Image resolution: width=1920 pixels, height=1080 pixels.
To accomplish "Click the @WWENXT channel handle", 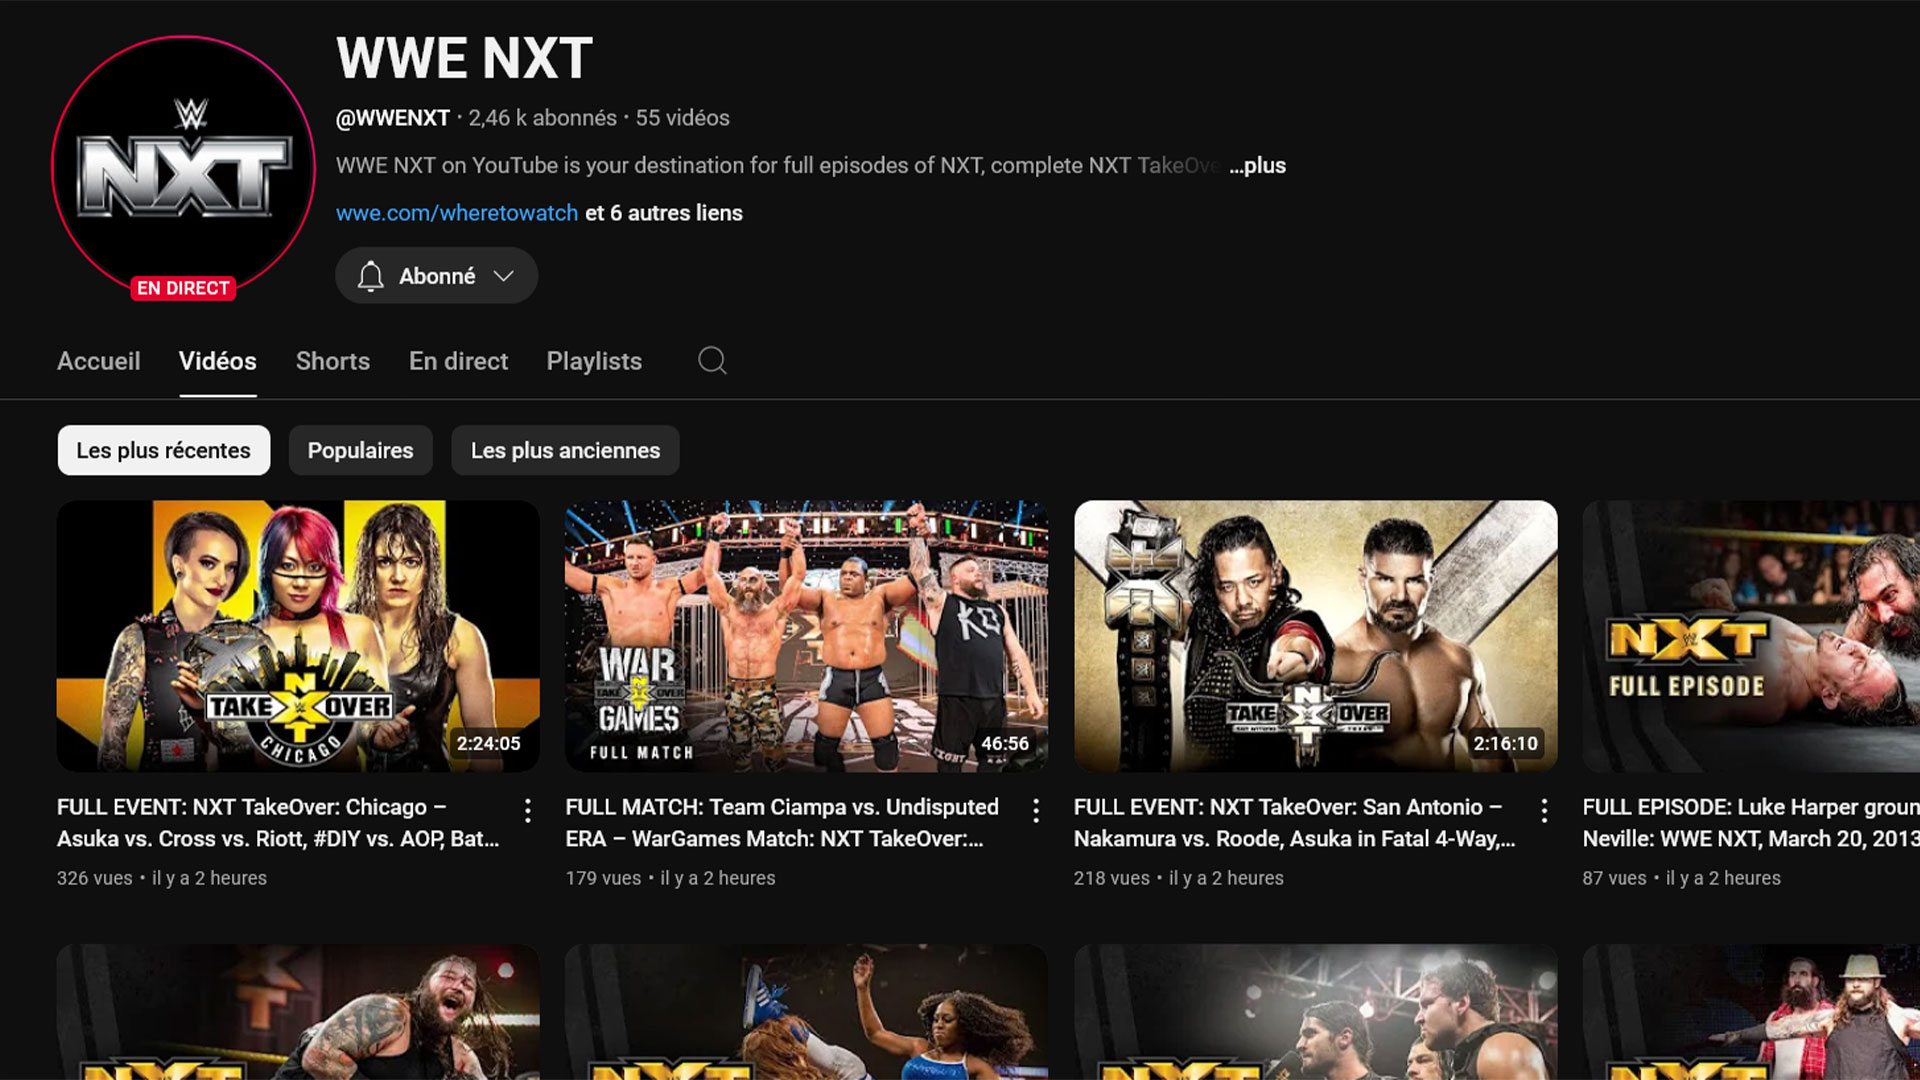I will (393, 118).
